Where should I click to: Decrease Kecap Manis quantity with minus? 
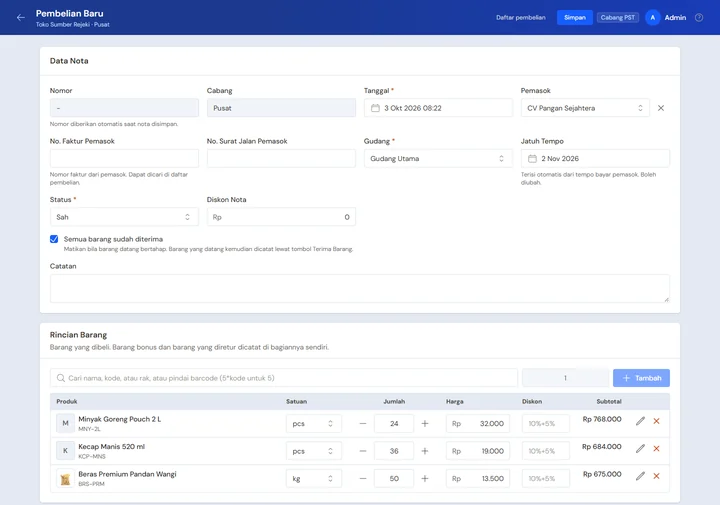click(363, 451)
